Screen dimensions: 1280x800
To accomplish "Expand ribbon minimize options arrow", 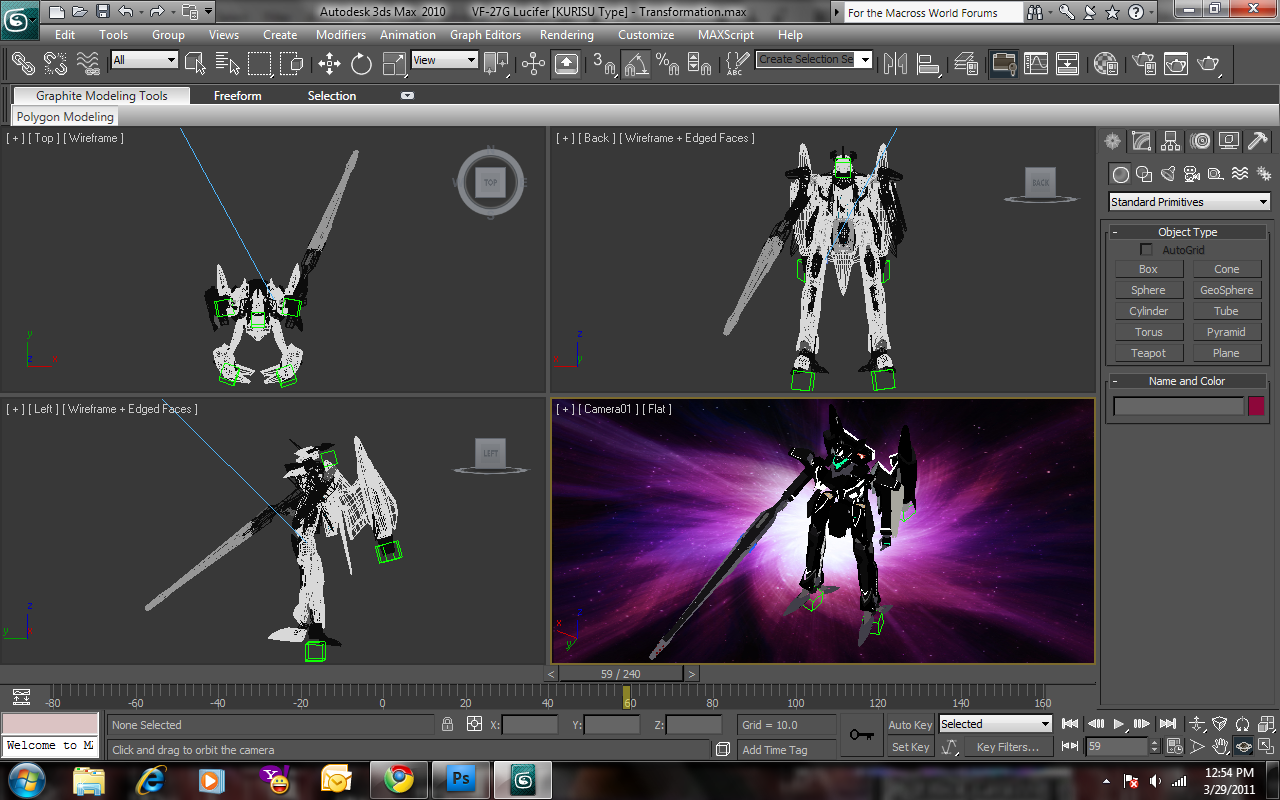I will (407, 96).
